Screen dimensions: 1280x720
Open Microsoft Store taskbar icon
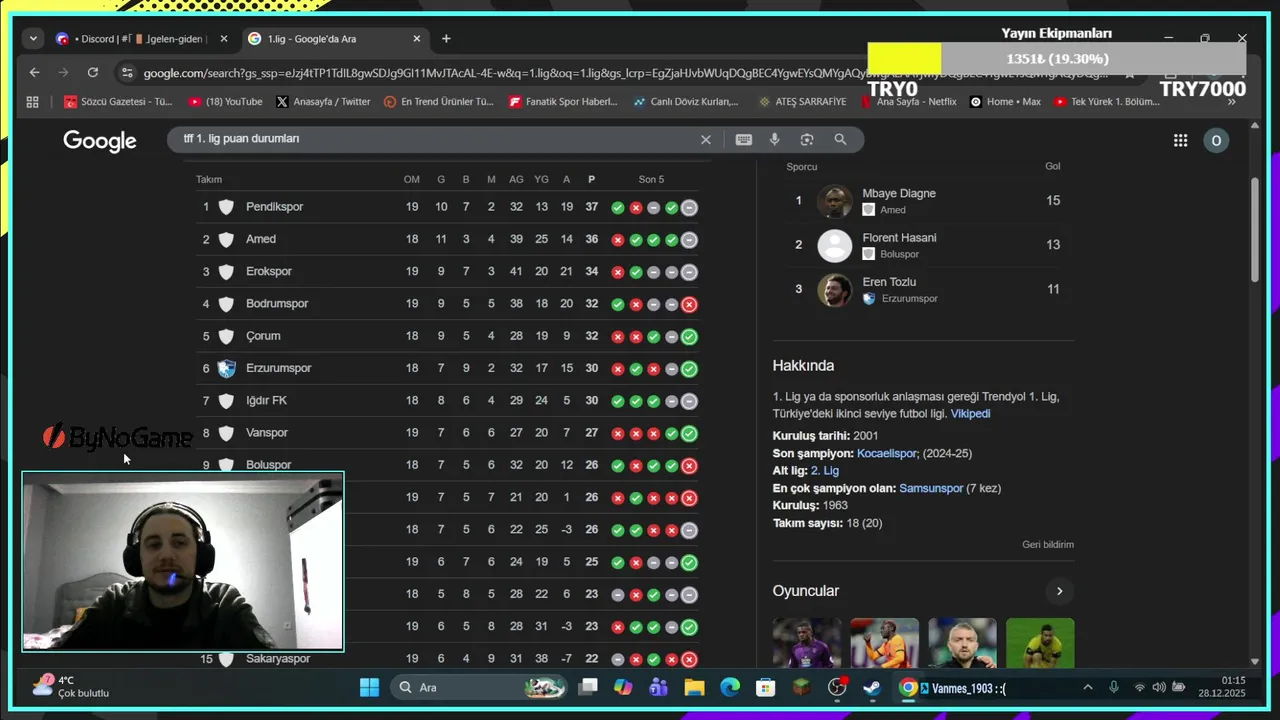point(765,687)
